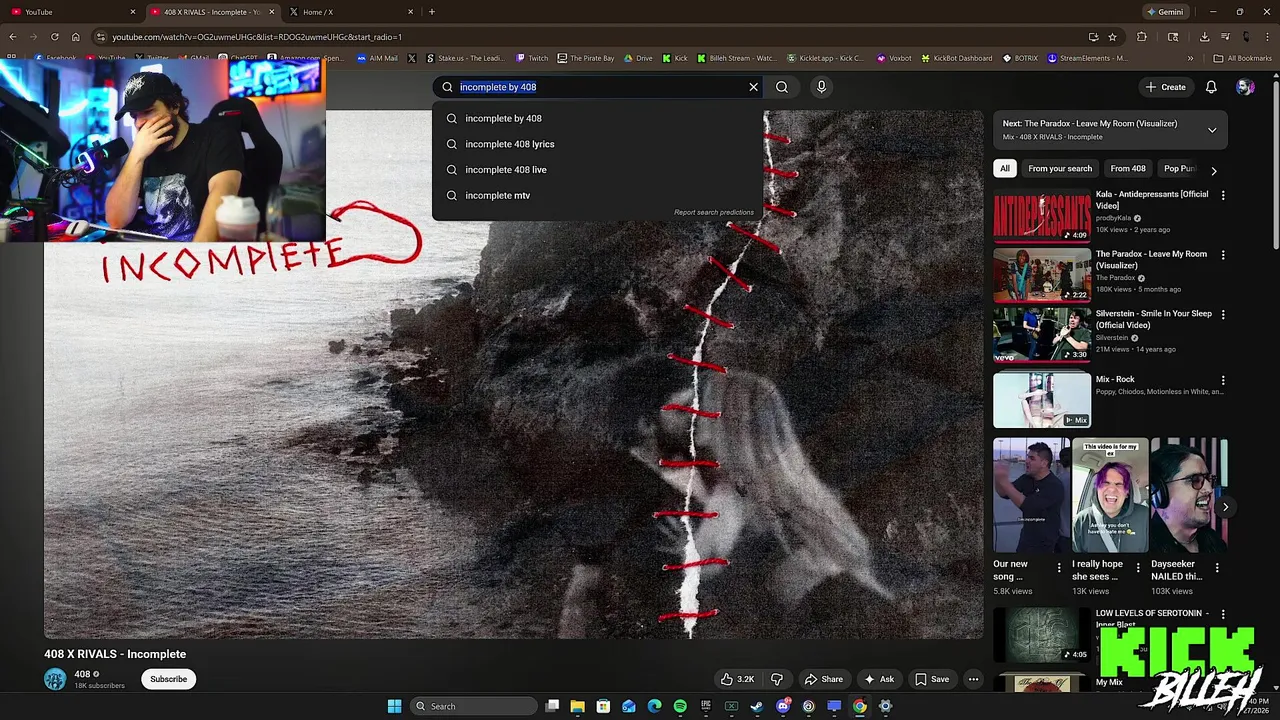Click the browser back arrow
Image resolution: width=1280 pixels, height=720 pixels.
tap(12, 37)
